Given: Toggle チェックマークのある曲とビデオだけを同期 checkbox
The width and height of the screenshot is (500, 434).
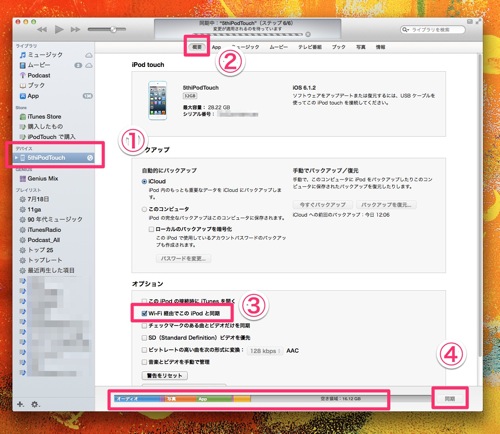Looking at the screenshot, I should click(x=144, y=326).
